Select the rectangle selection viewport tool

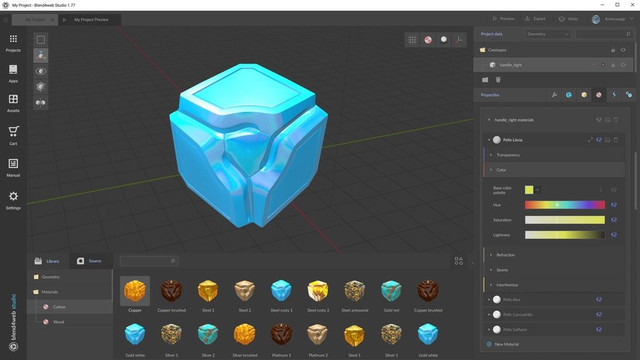tap(41, 40)
